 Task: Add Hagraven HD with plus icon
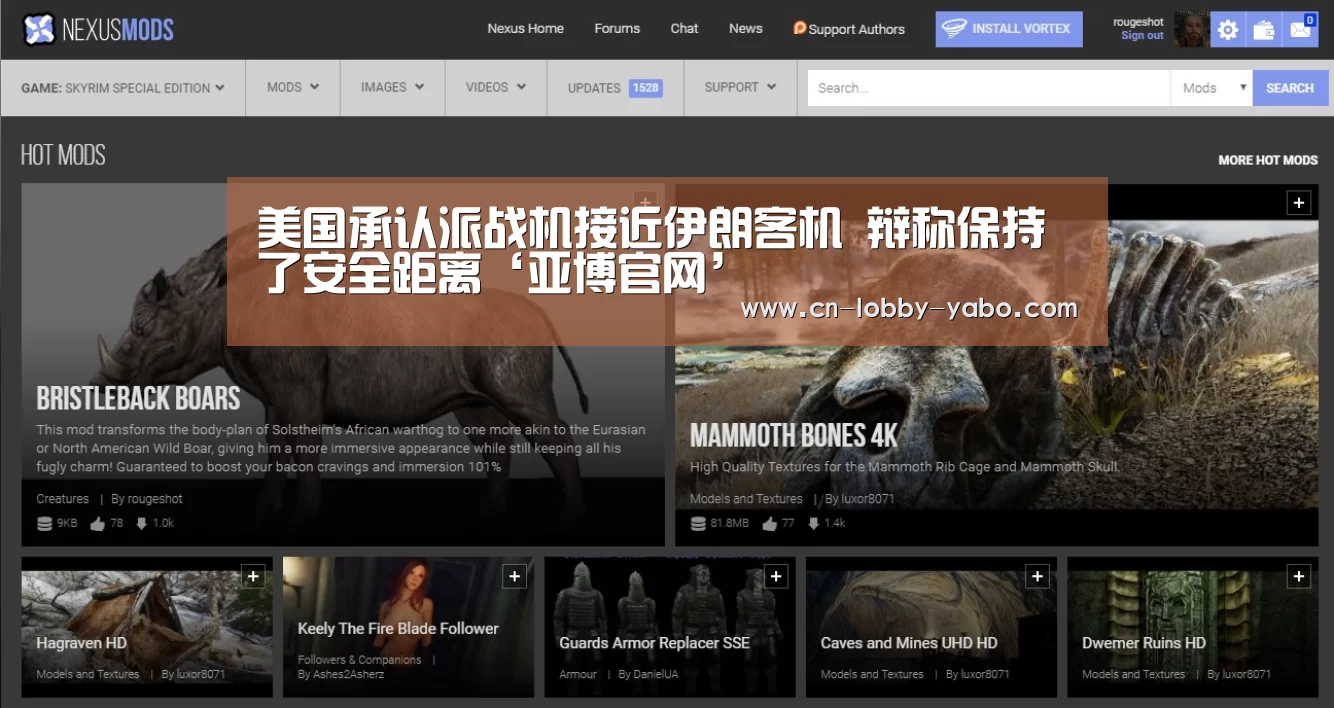point(252,576)
